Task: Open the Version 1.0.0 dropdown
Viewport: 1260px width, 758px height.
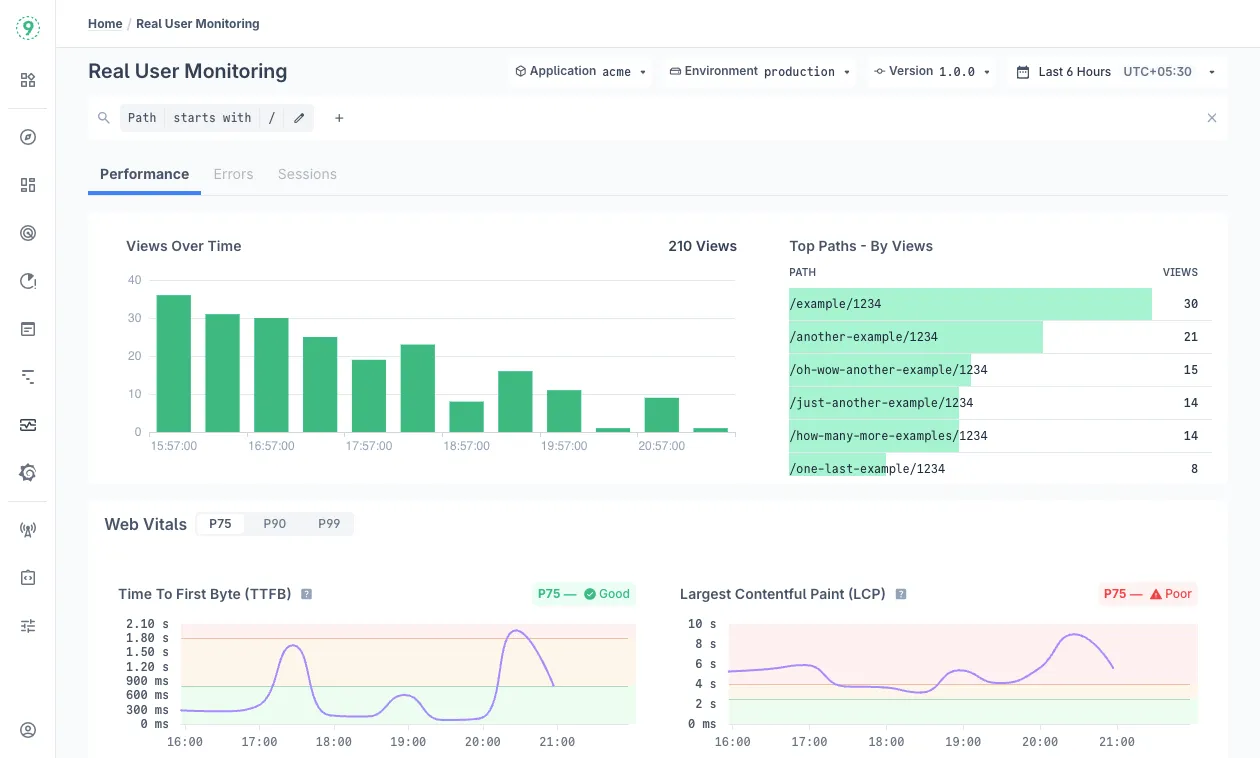Action: pyautogui.click(x=932, y=72)
